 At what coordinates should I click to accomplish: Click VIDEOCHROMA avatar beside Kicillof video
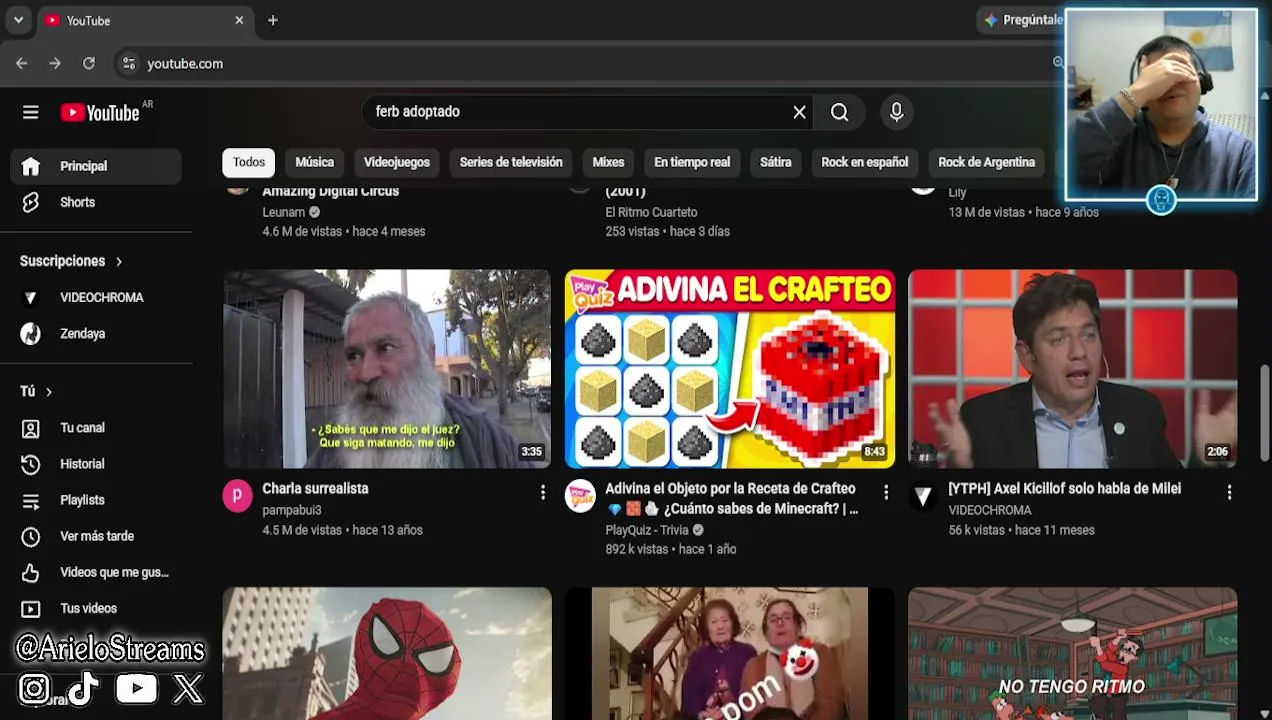pos(923,496)
